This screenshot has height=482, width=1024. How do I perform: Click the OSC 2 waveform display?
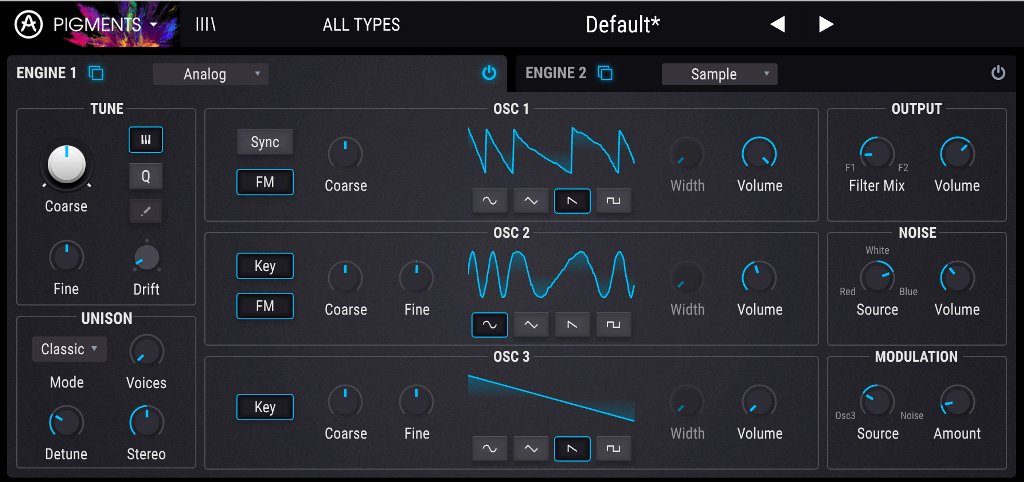pyautogui.click(x=551, y=275)
